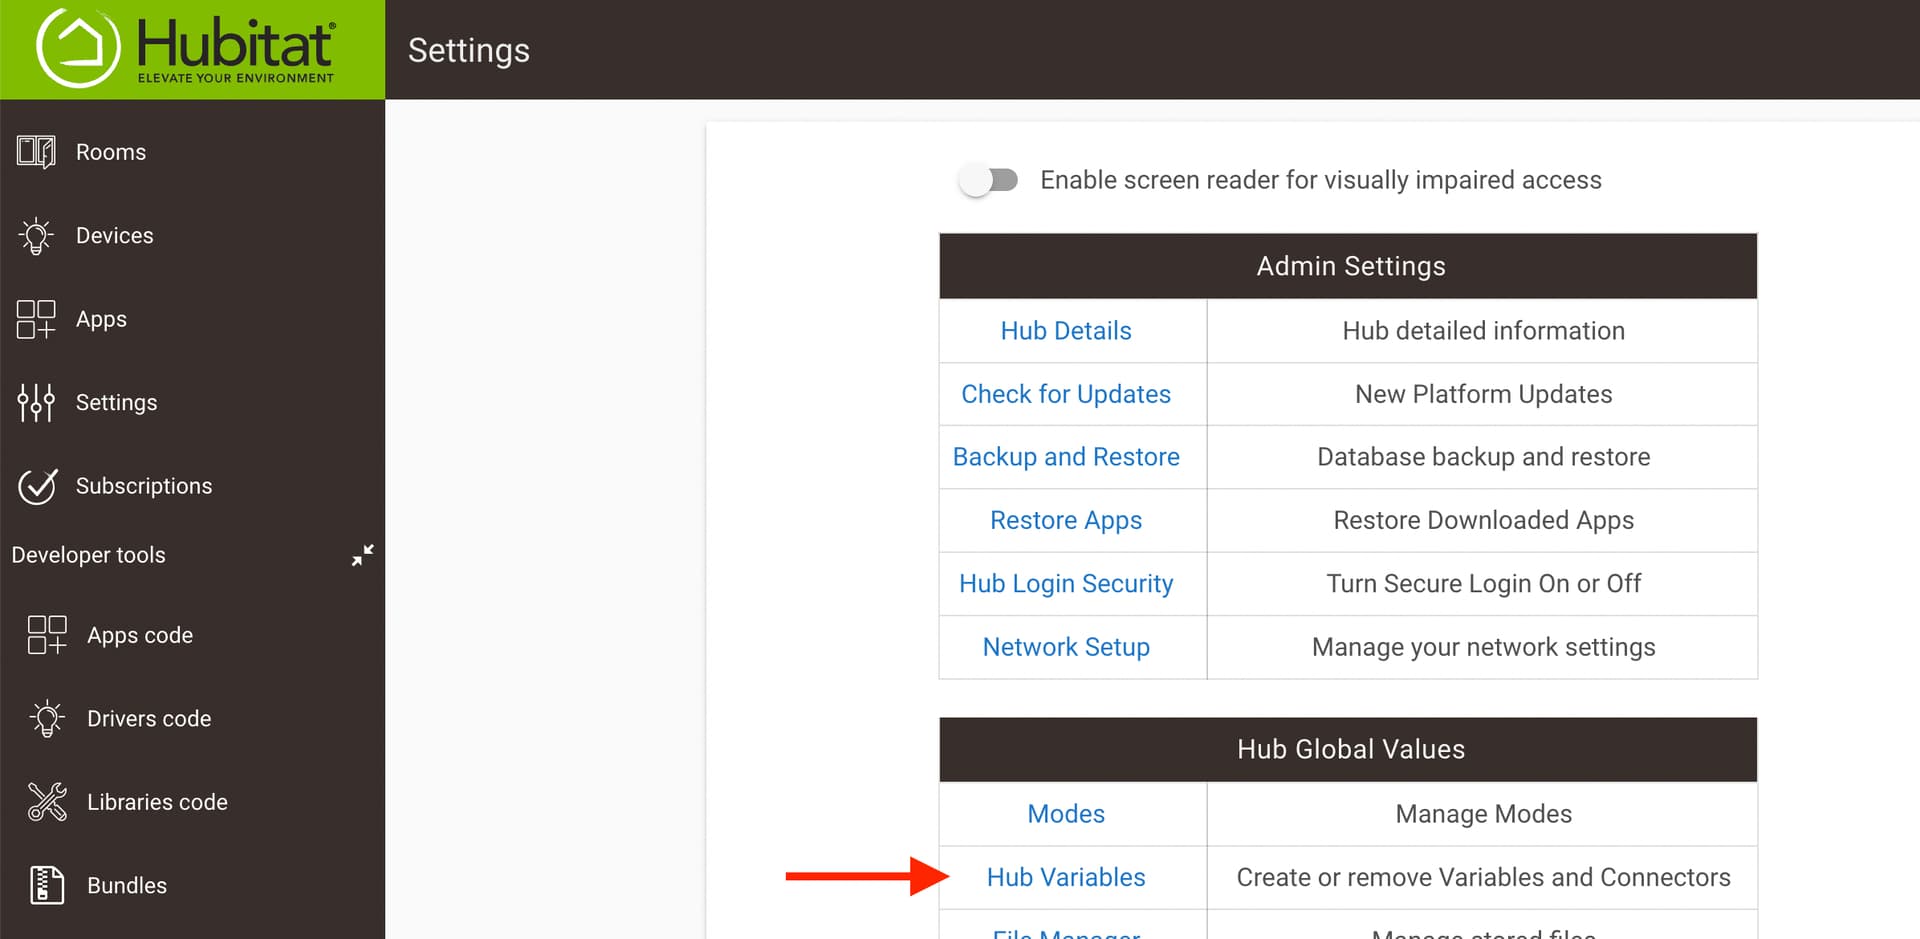1920x939 pixels.
Task: Open Drivers code under Developer tools
Action: click(149, 719)
